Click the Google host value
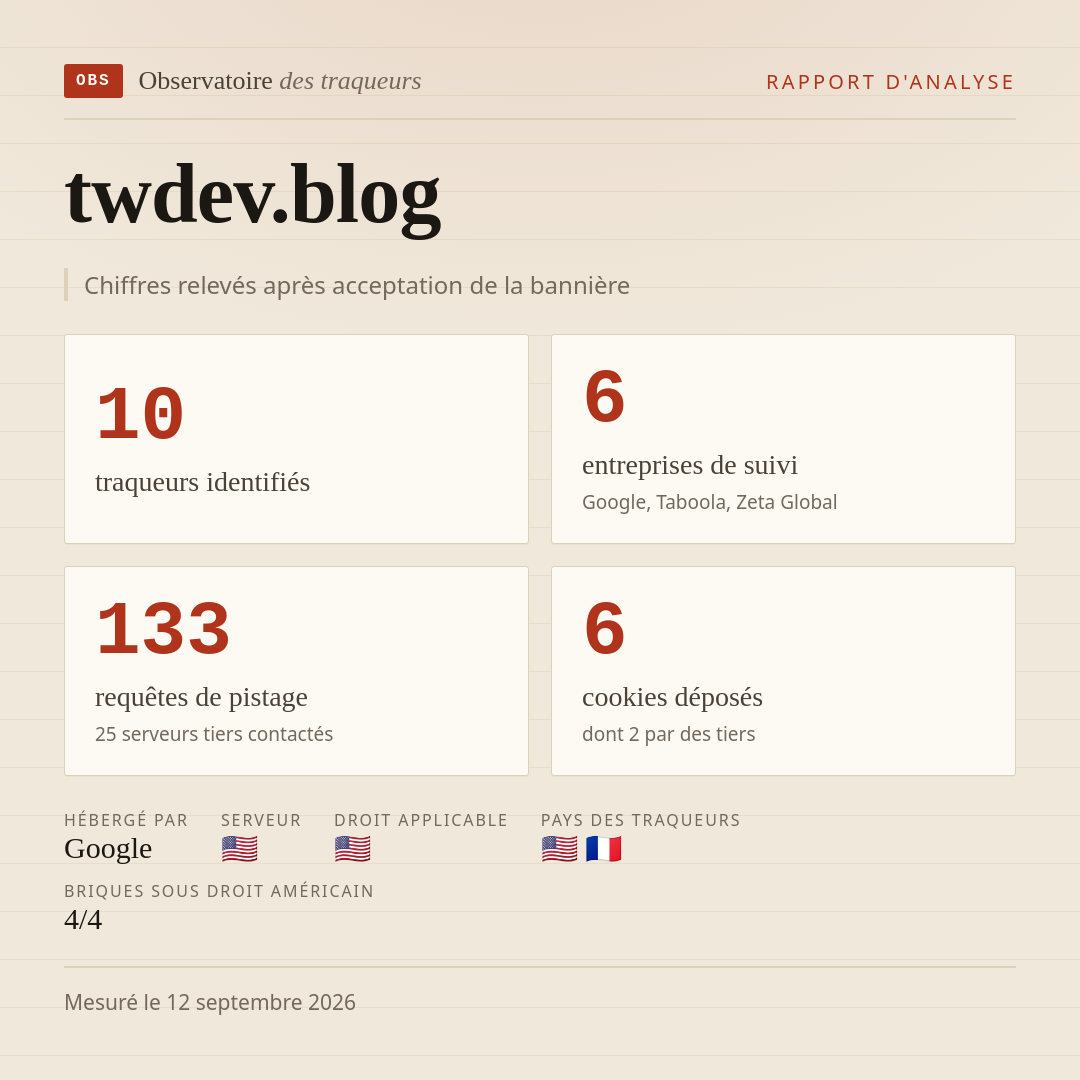This screenshot has width=1080, height=1080. pos(108,849)
